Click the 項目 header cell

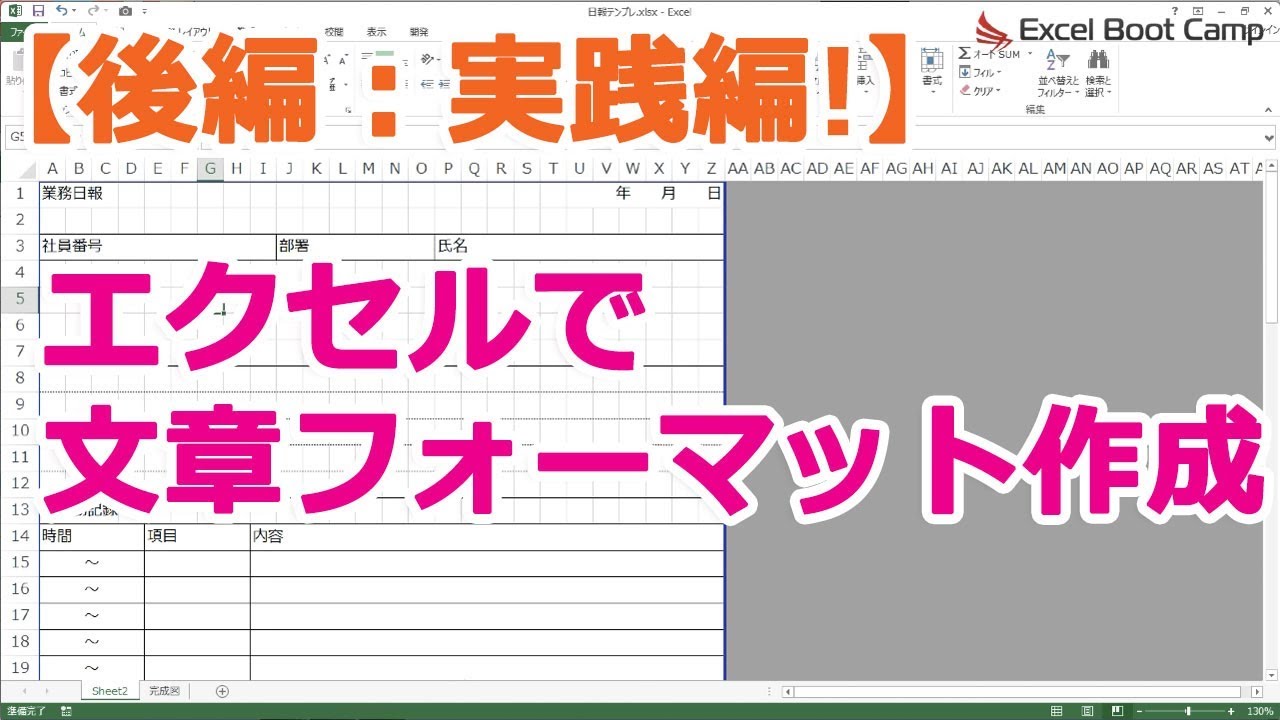pyautogui.click(x=197, y=536)
